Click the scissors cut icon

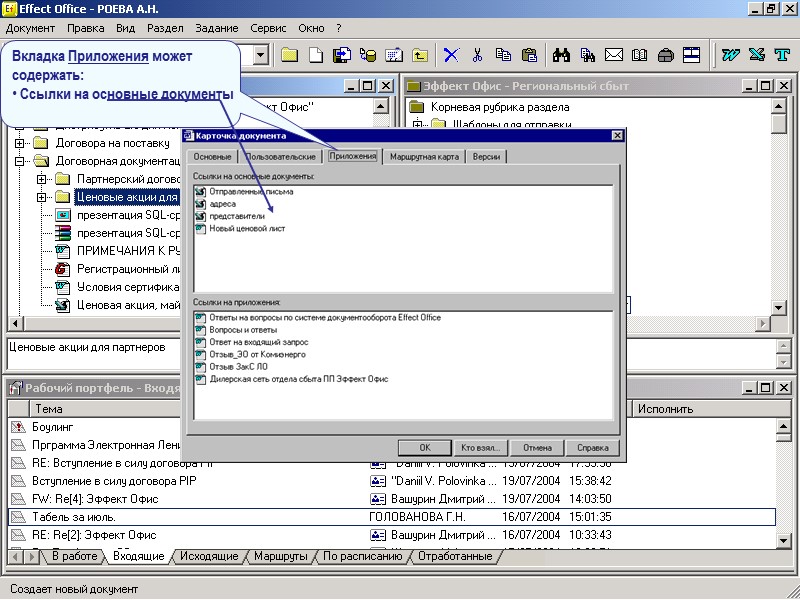click(478, 55)
